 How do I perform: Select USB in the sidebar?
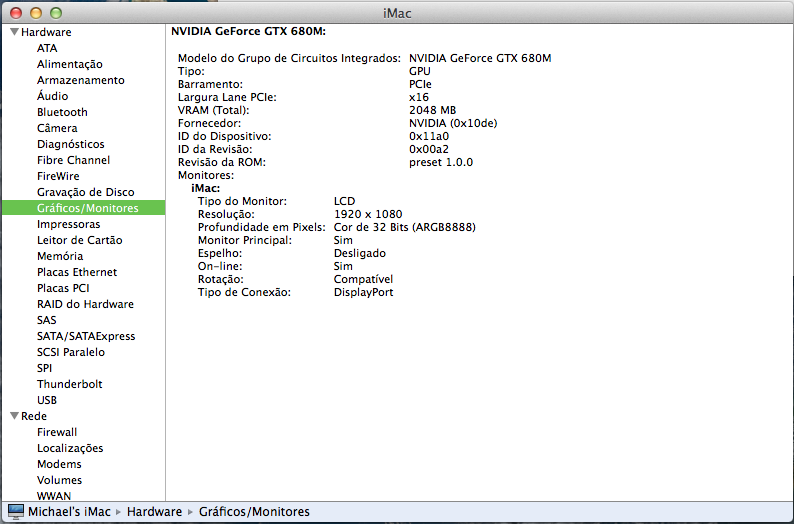pyautogui.click(x=47, y=400)
